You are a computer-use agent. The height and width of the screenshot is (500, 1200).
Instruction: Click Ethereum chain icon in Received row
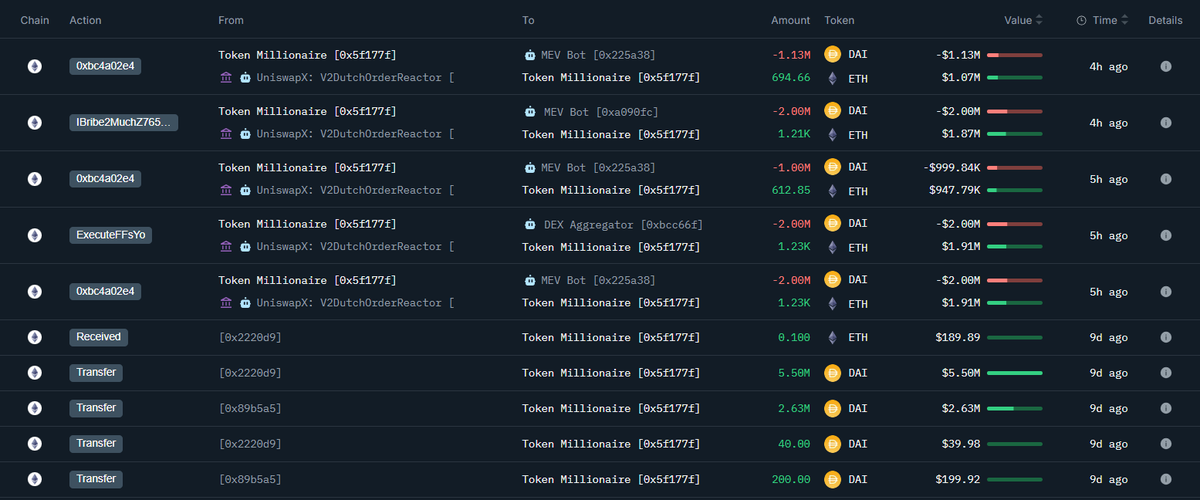[x=35, y=337]
